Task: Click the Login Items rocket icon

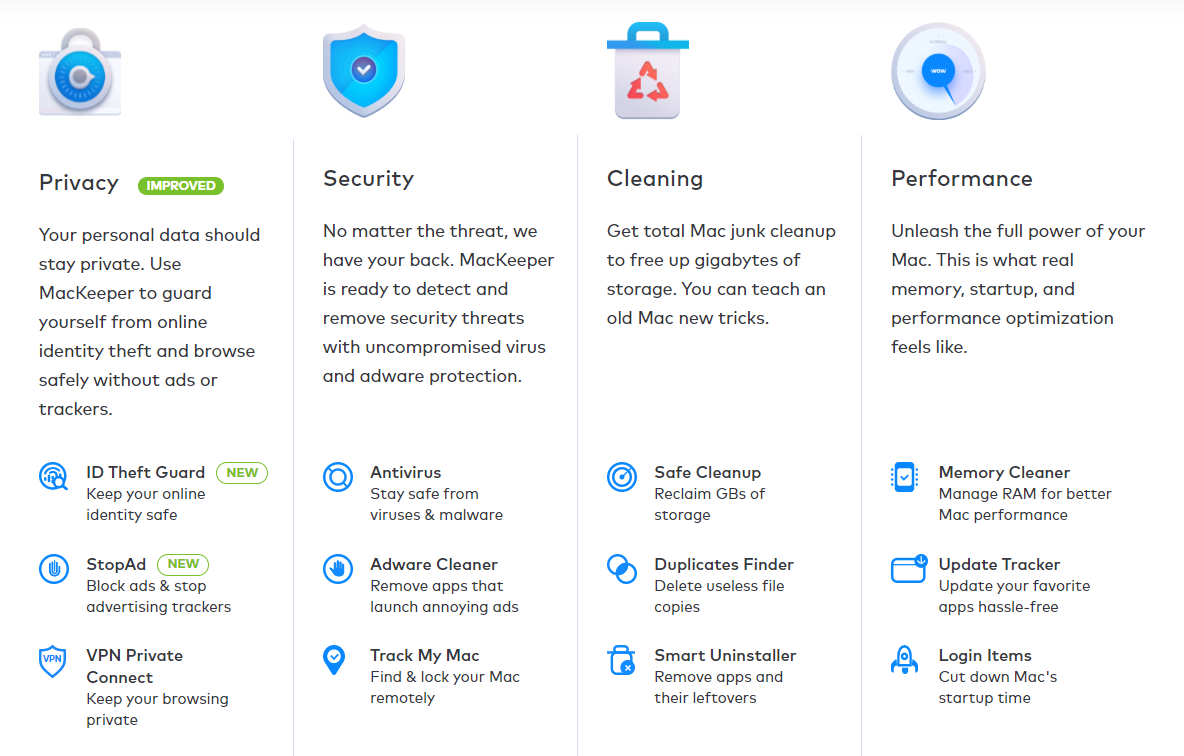Action: point(904,659)
